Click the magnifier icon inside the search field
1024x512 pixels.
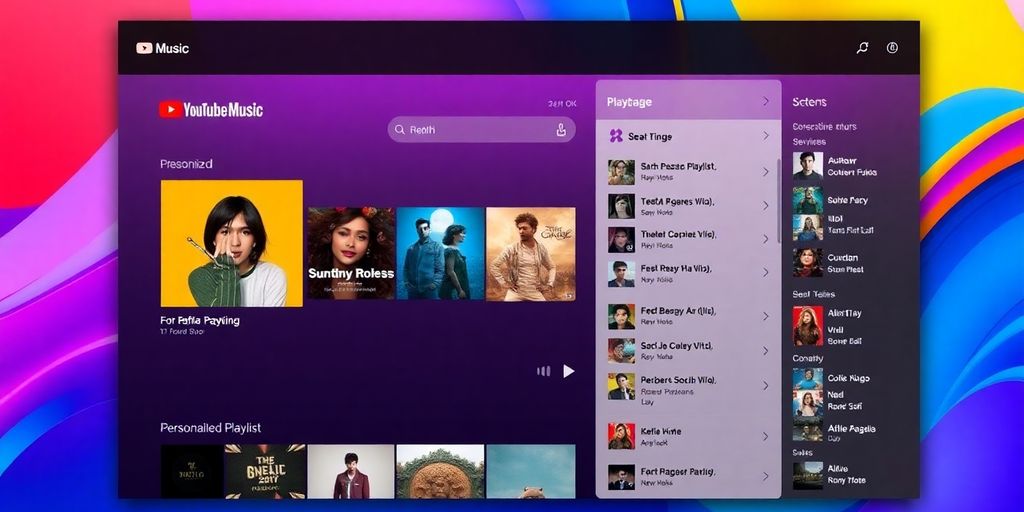point(400,129)
